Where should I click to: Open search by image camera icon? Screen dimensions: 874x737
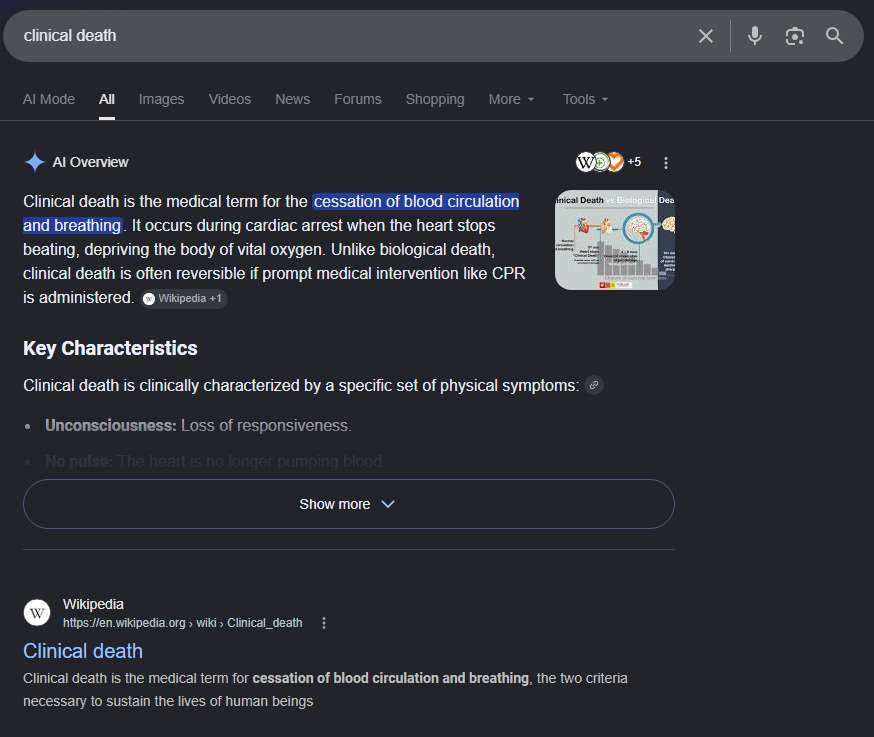794,36
